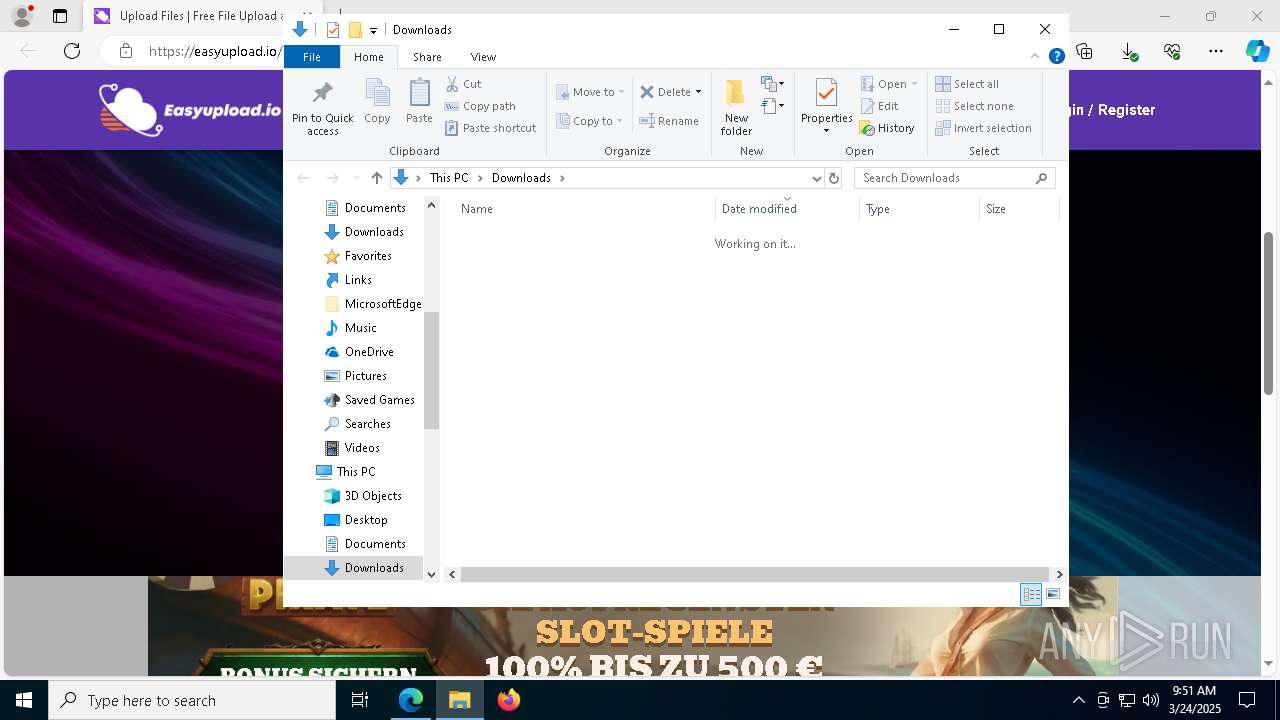This screenshot has width=1280, height=720.
Task: Select MicrosoftEdge folder in navigation pane
Action: [373, 304]
